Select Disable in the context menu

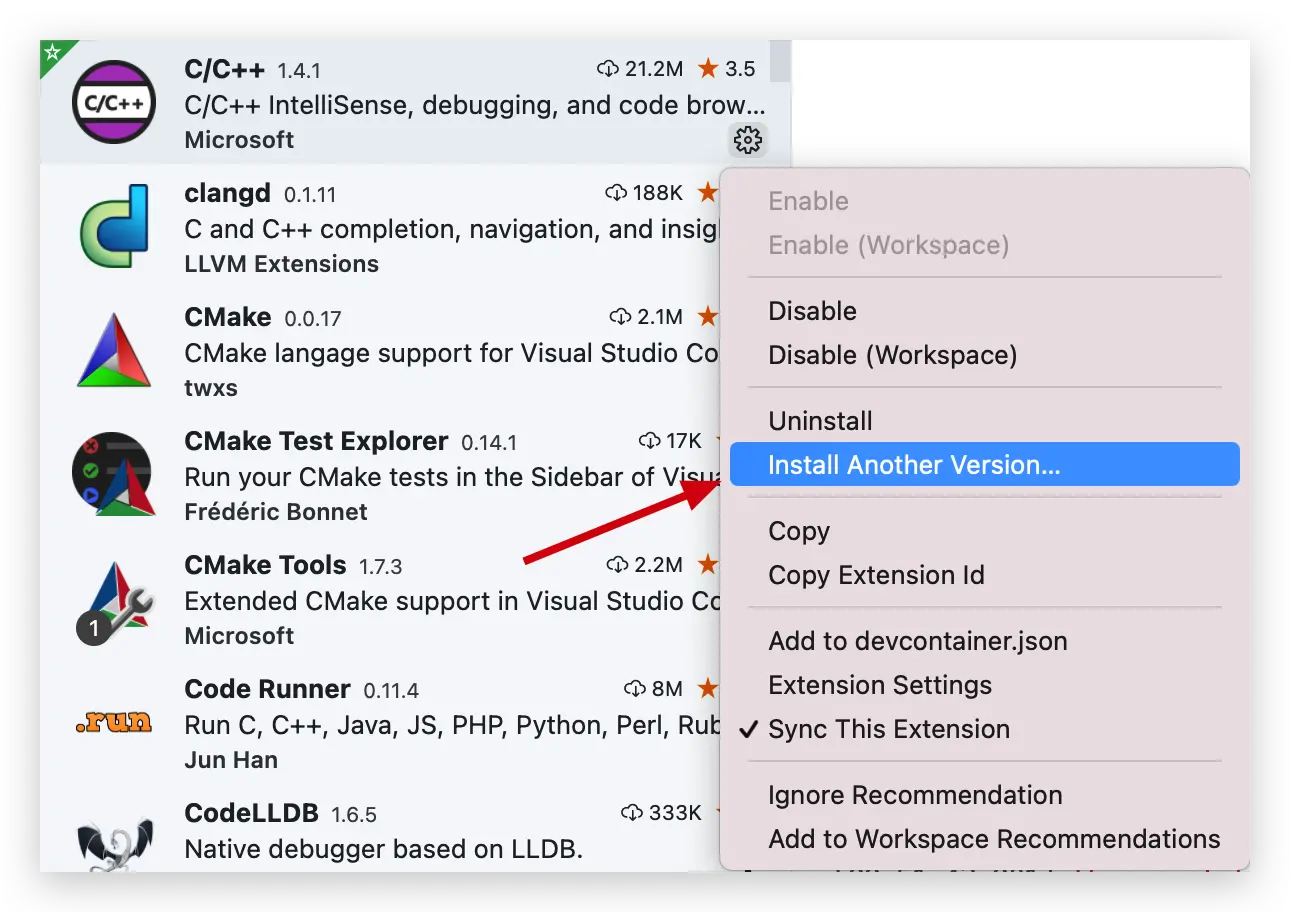click(x=812, y=311)
